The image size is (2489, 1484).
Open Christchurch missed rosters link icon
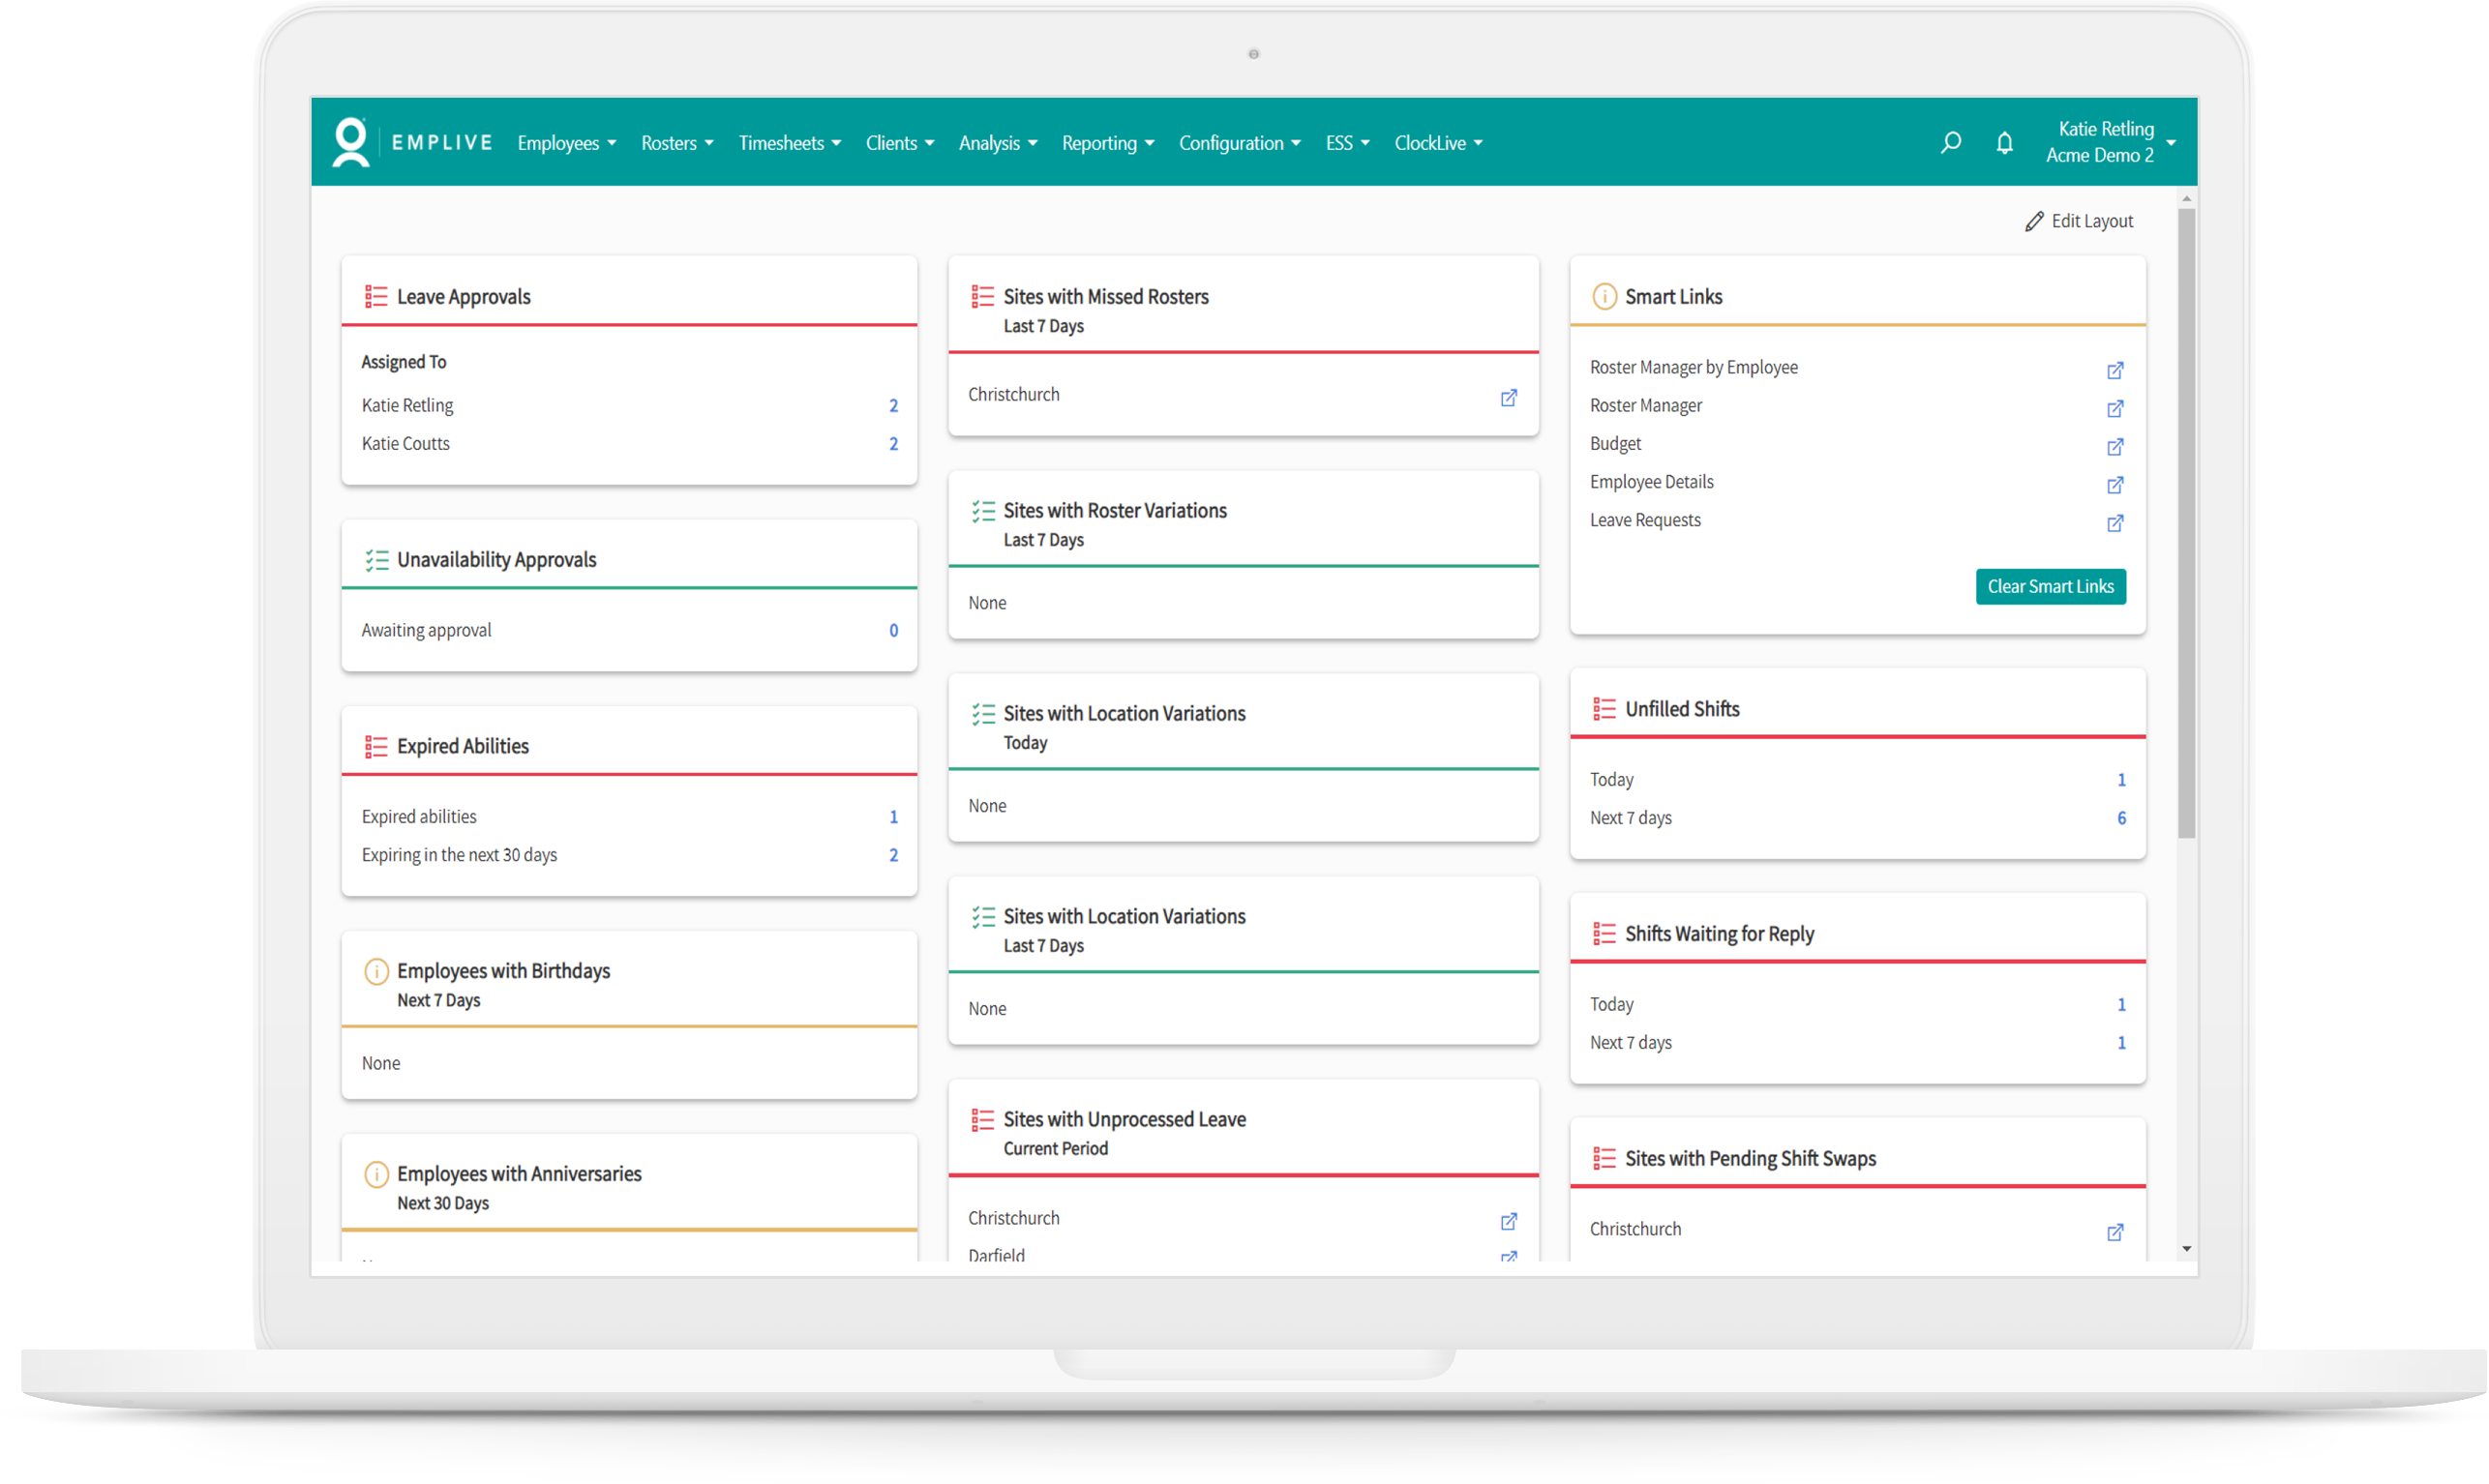pyautogui.click(x=1508, y=397)
